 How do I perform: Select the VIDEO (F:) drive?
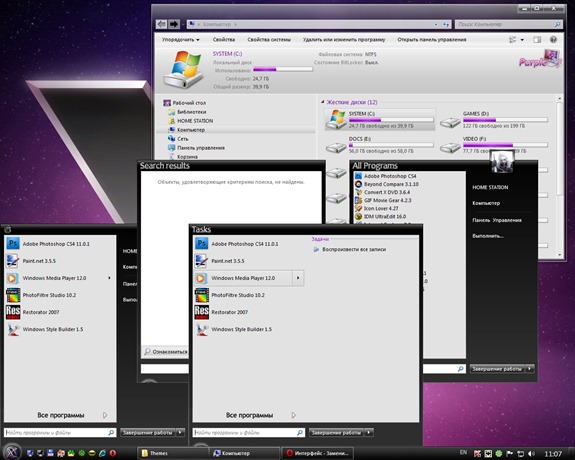(x=494, y=145)
